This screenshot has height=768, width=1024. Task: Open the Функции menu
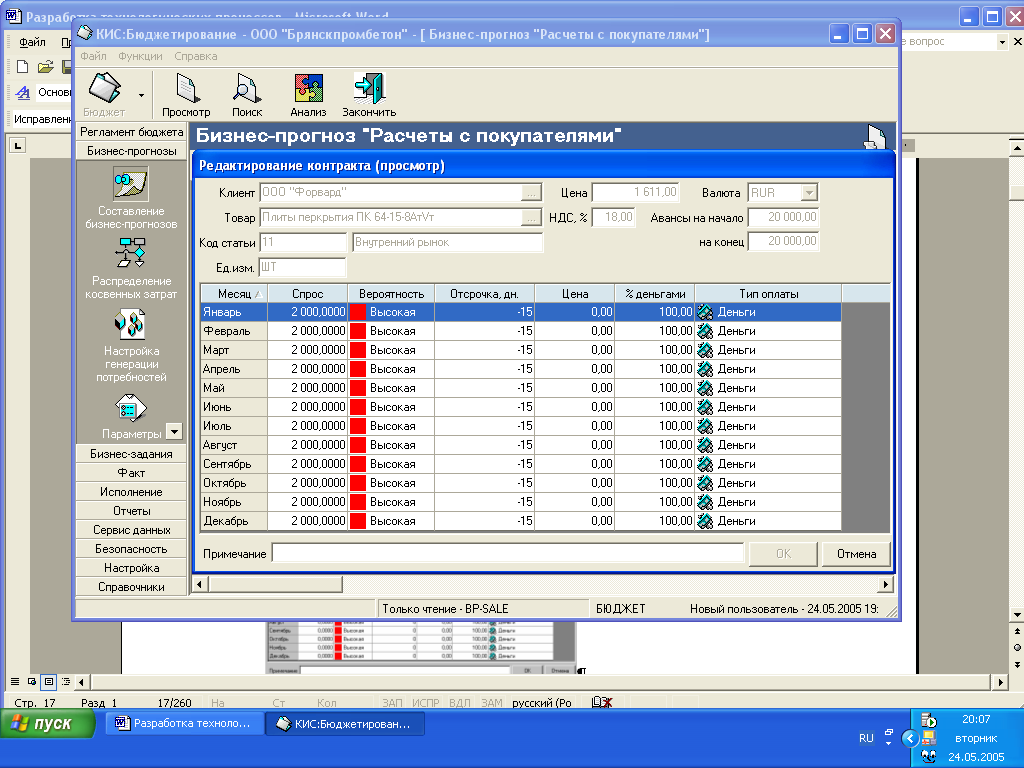[140, 57]
